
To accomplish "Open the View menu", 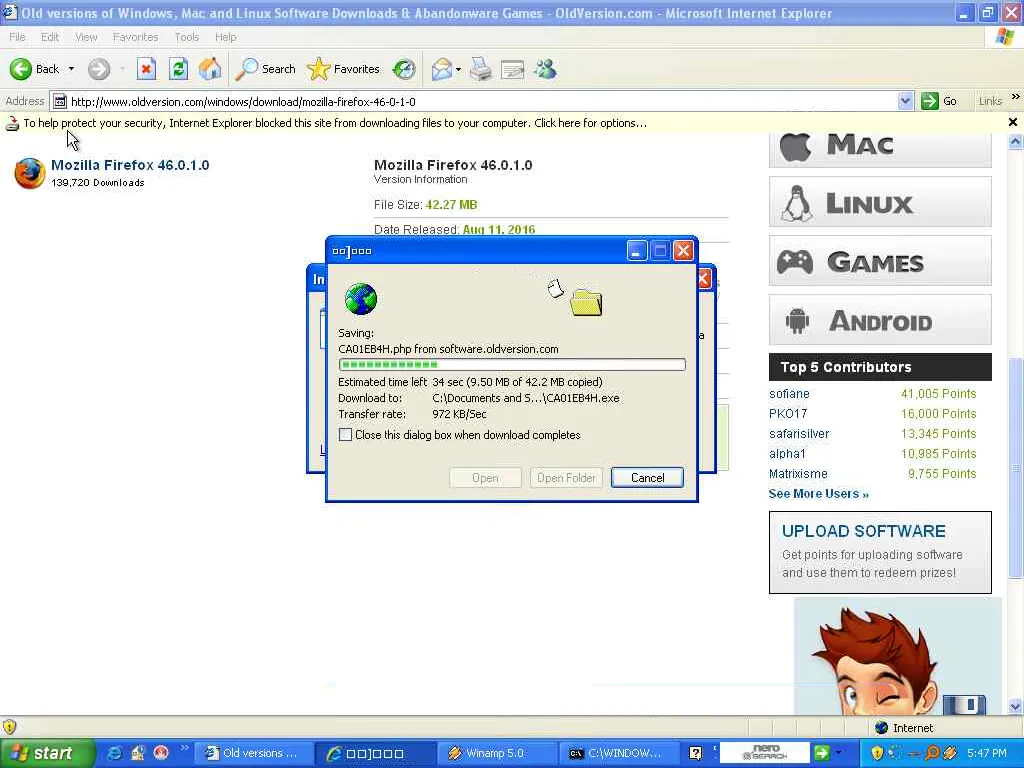I will 86,37.
